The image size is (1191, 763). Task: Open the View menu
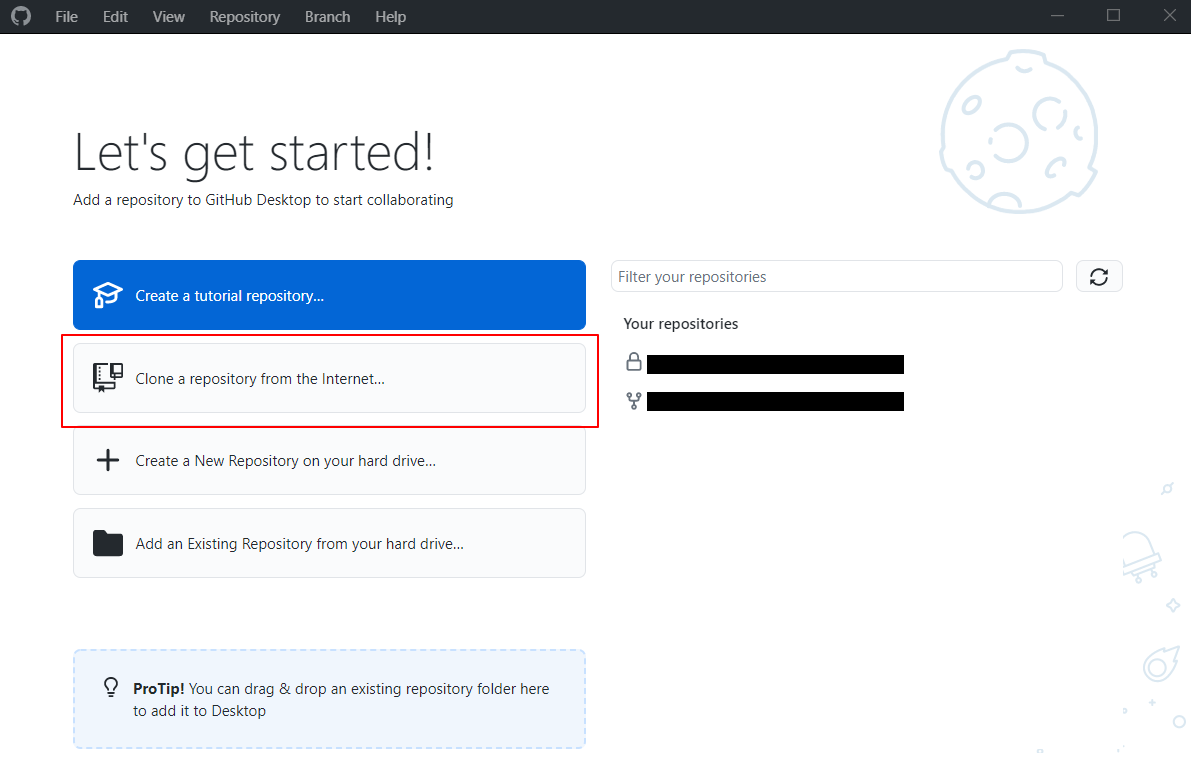[168, 16]
